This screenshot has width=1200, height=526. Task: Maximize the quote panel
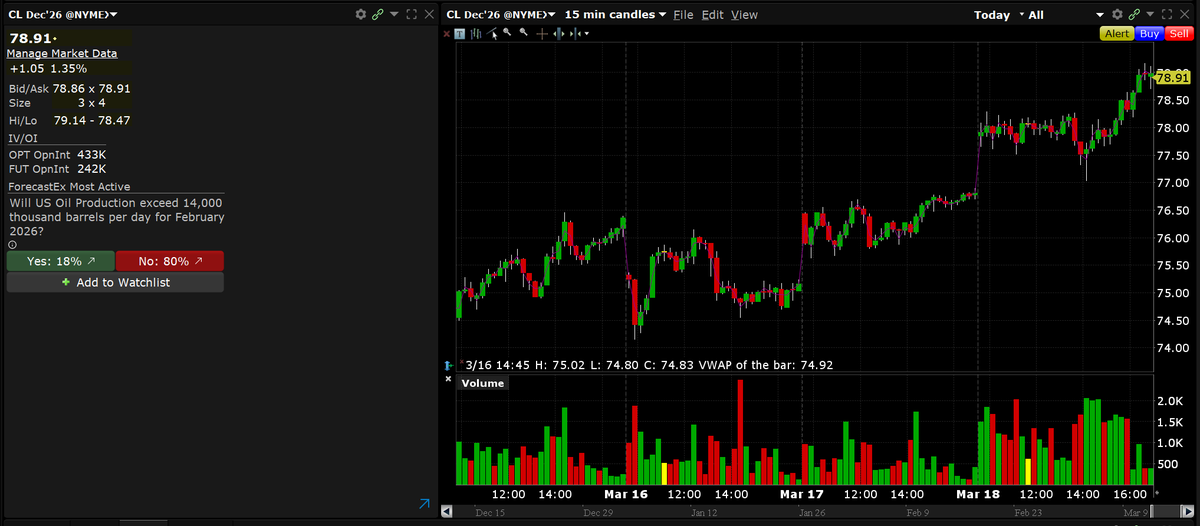coord(411,14)
